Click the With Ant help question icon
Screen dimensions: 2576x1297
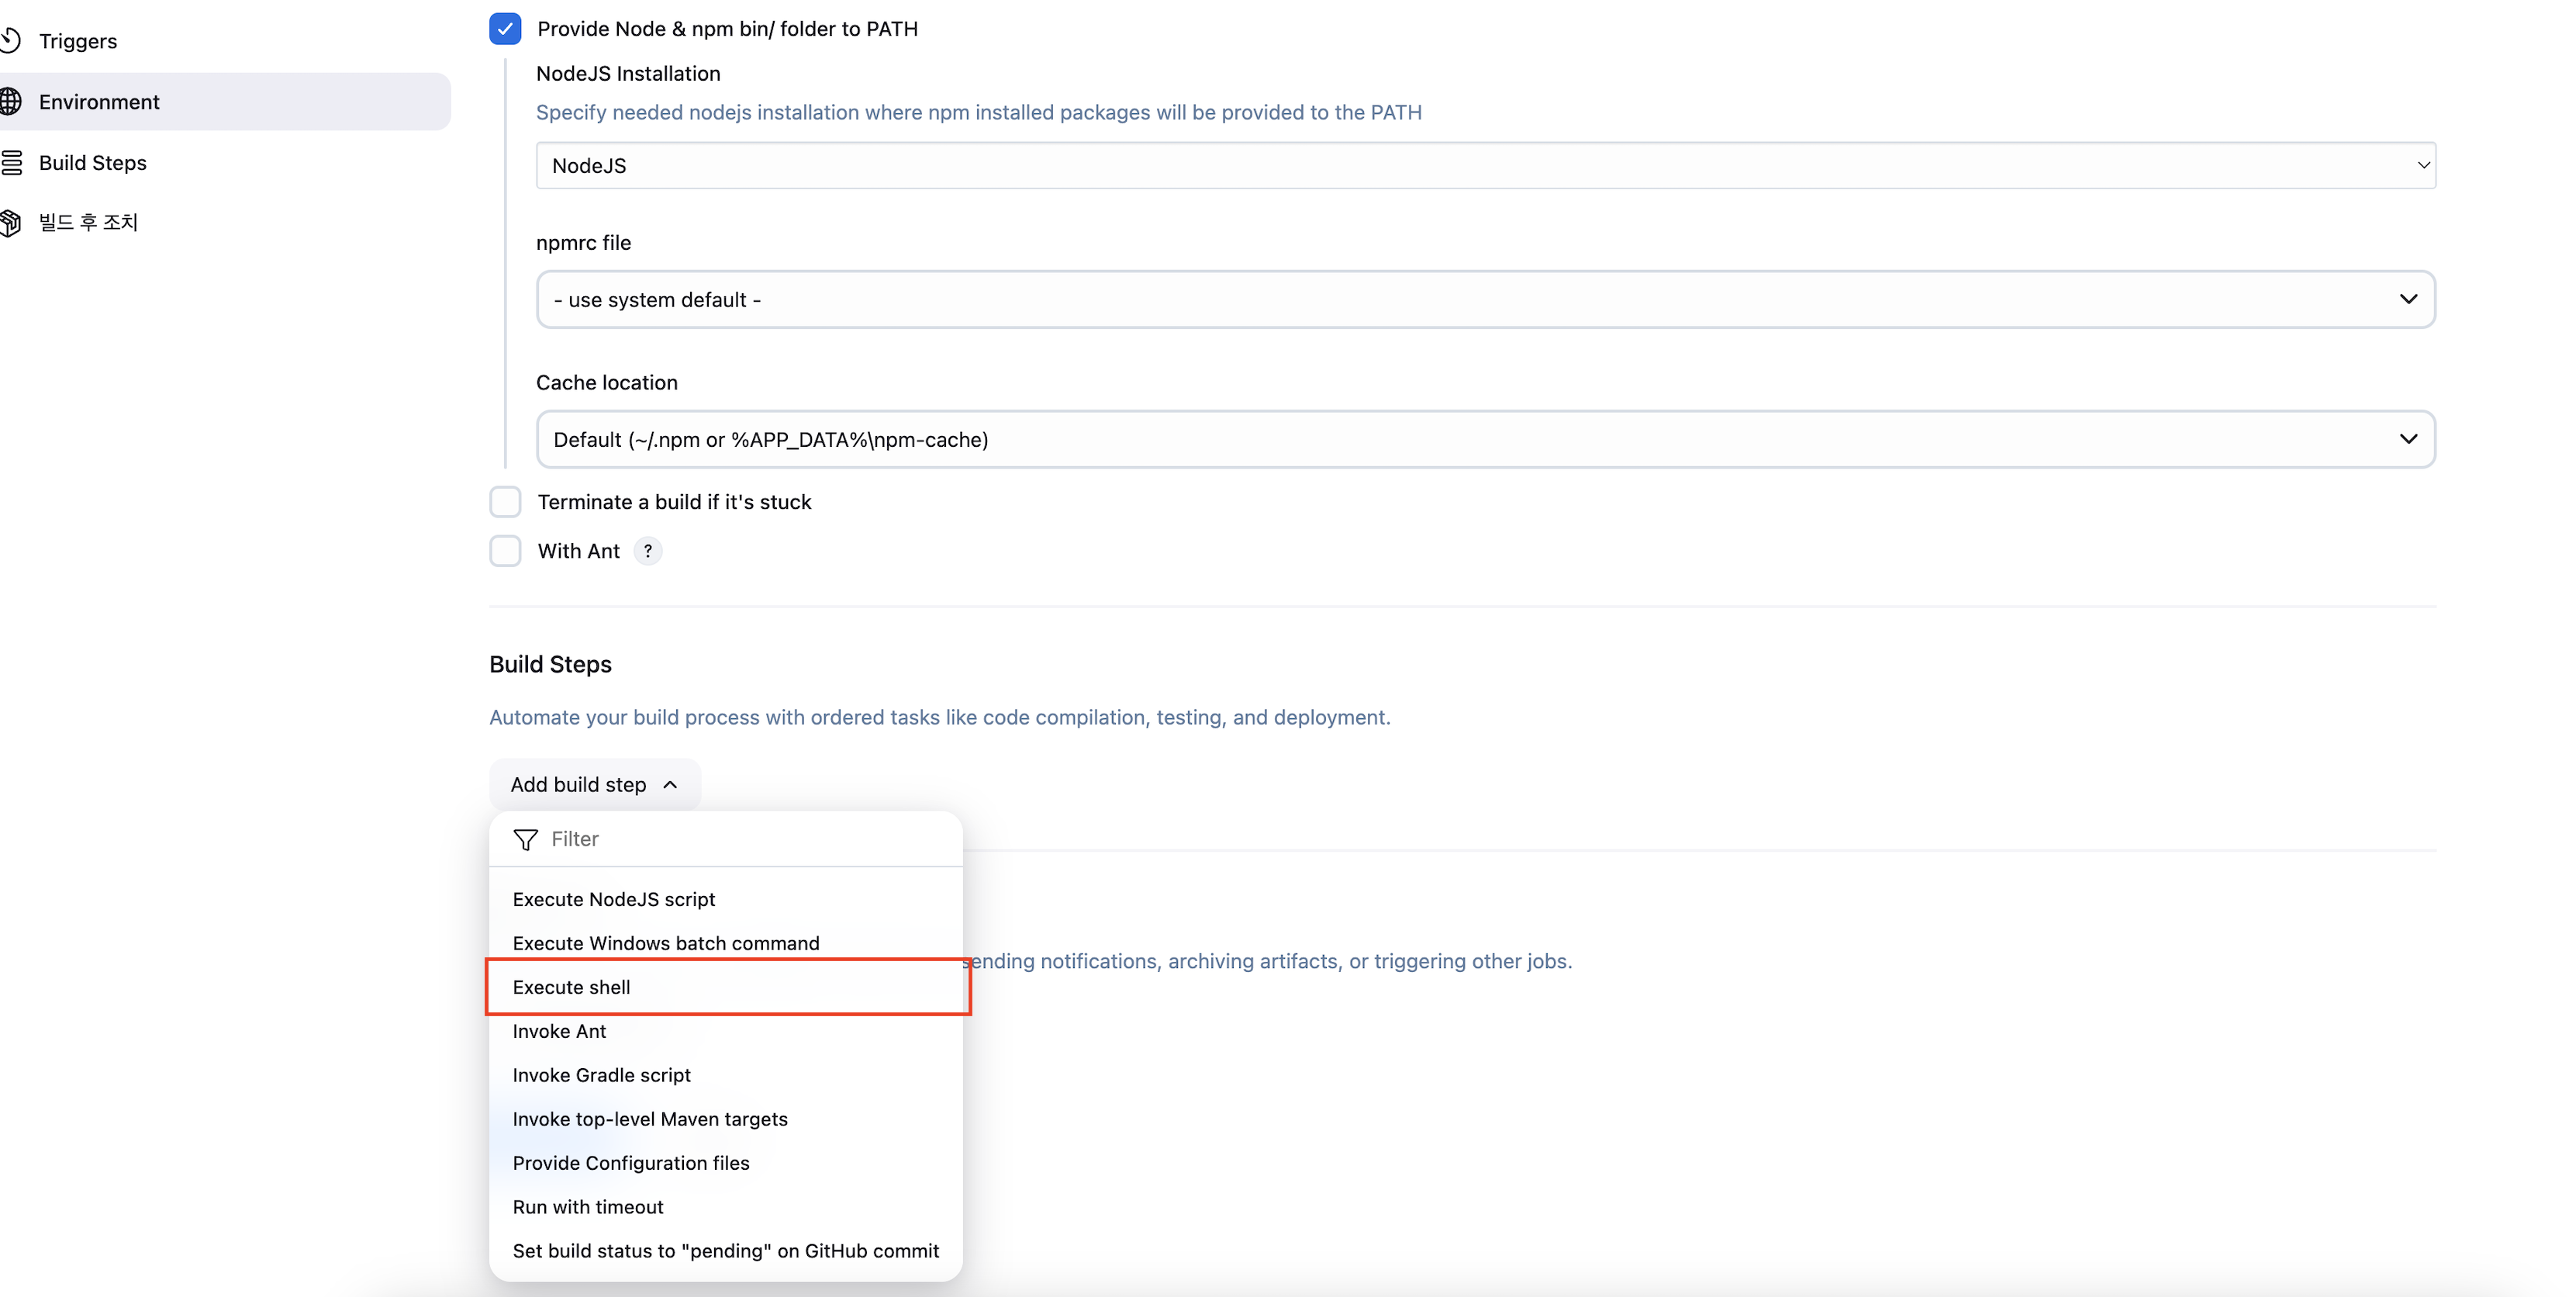[x=648, y=551]
